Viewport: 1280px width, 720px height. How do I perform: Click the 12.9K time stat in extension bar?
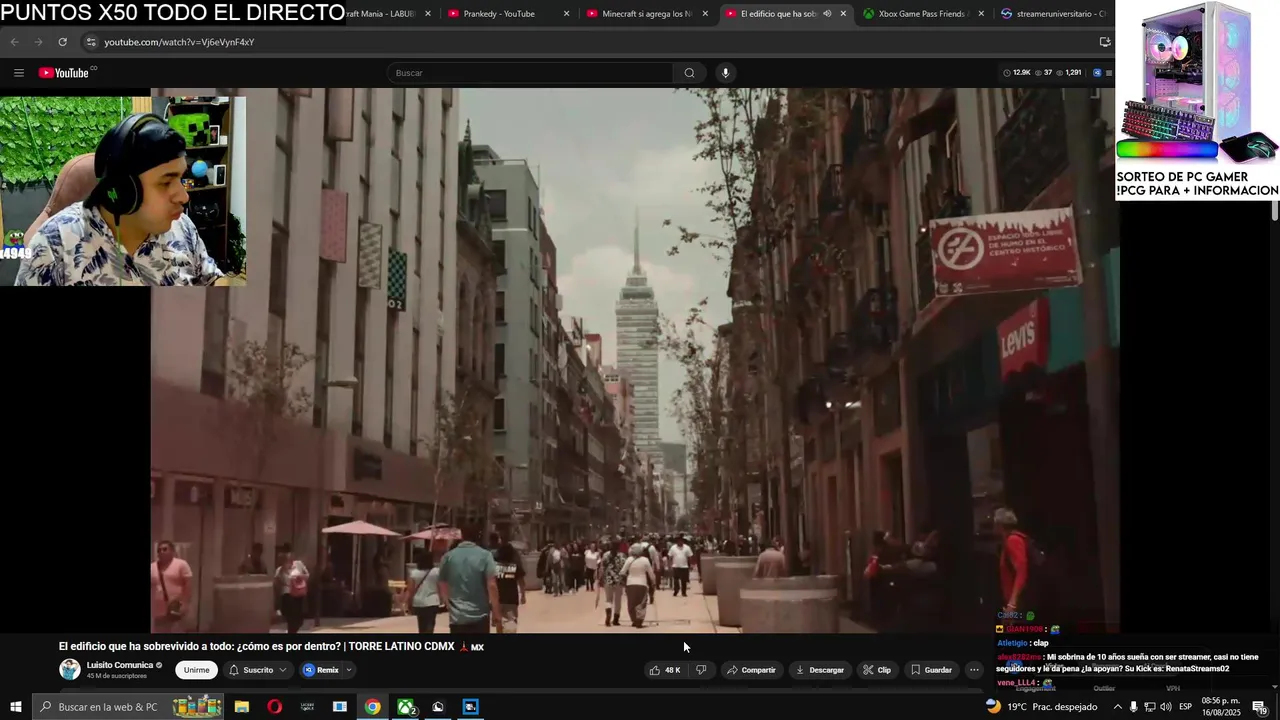pyautogui.click(x=1016, y=73)
